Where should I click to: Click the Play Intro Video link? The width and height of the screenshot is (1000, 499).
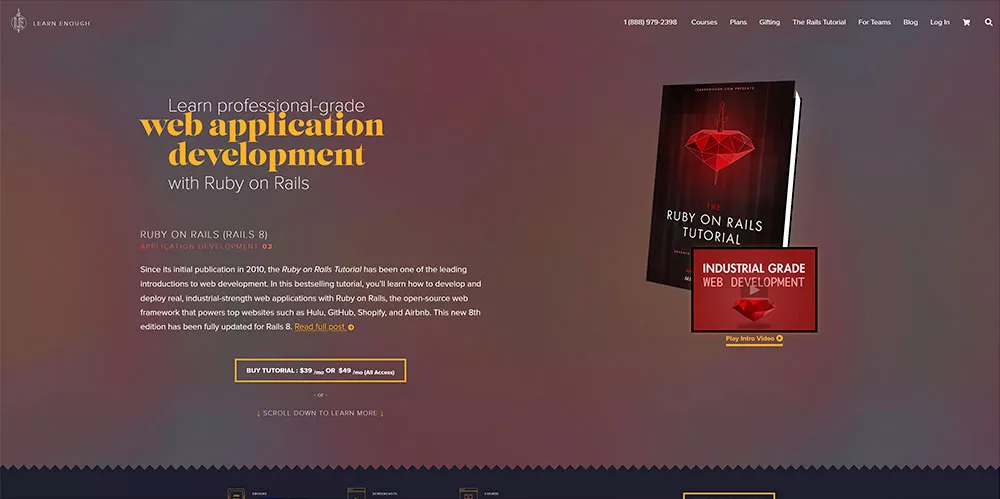click(754, 339)
